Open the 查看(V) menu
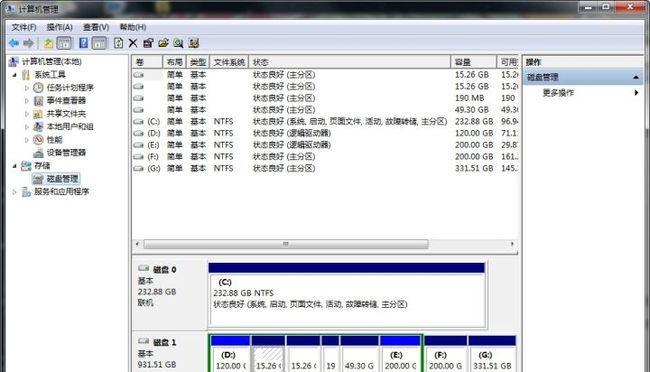 (96, 27)
